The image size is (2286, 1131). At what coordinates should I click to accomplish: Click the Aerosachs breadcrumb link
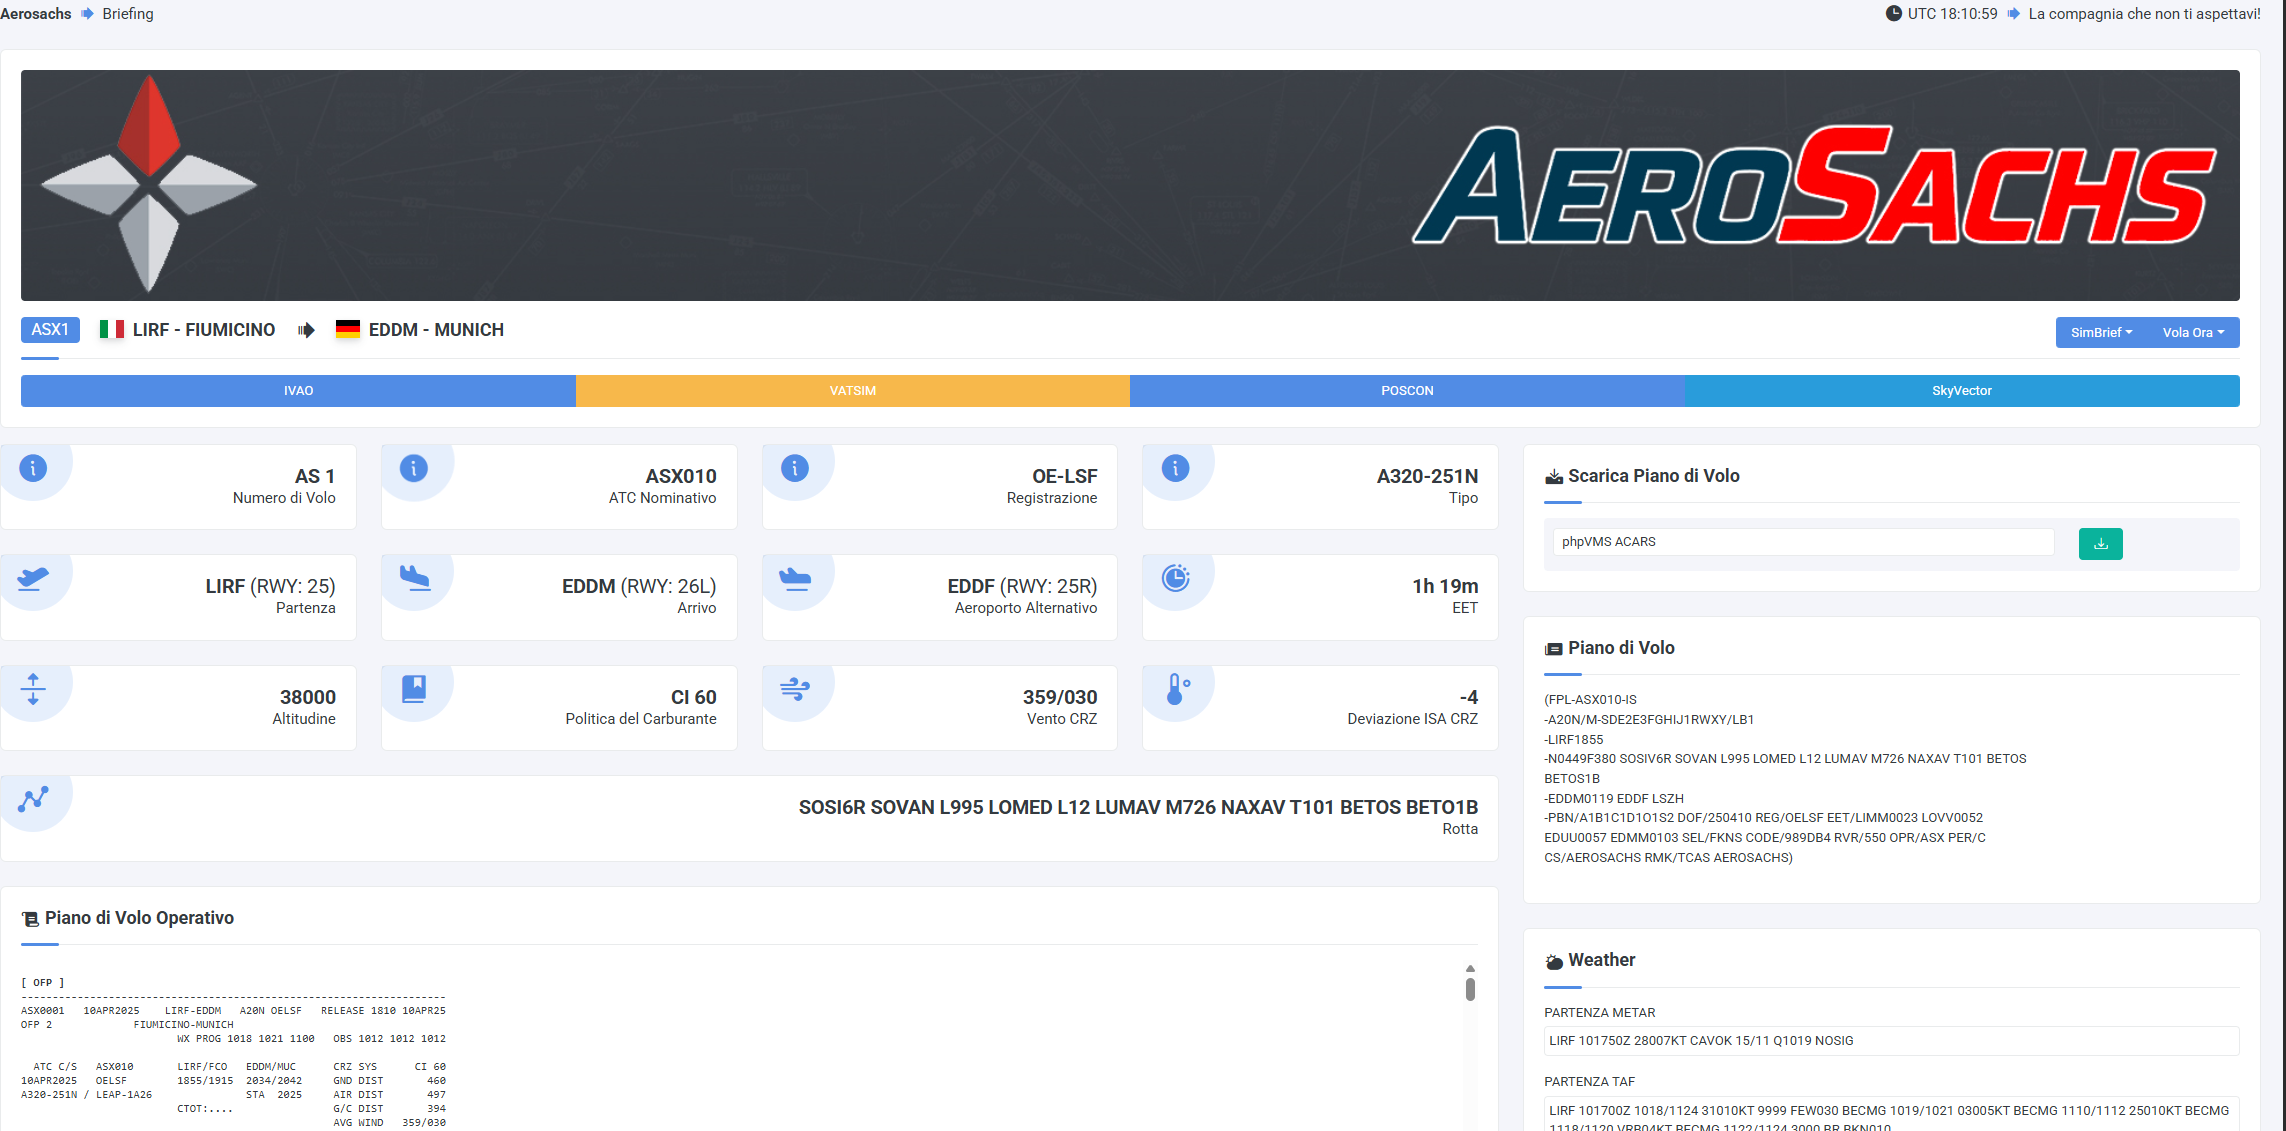coord(36,14)
